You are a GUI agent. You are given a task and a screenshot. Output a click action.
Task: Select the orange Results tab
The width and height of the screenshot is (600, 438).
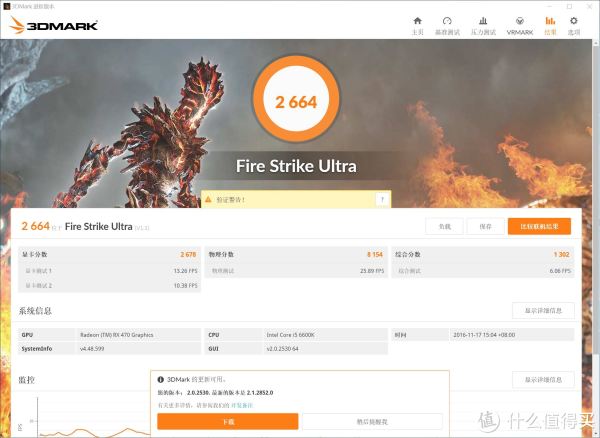(550, 26)
